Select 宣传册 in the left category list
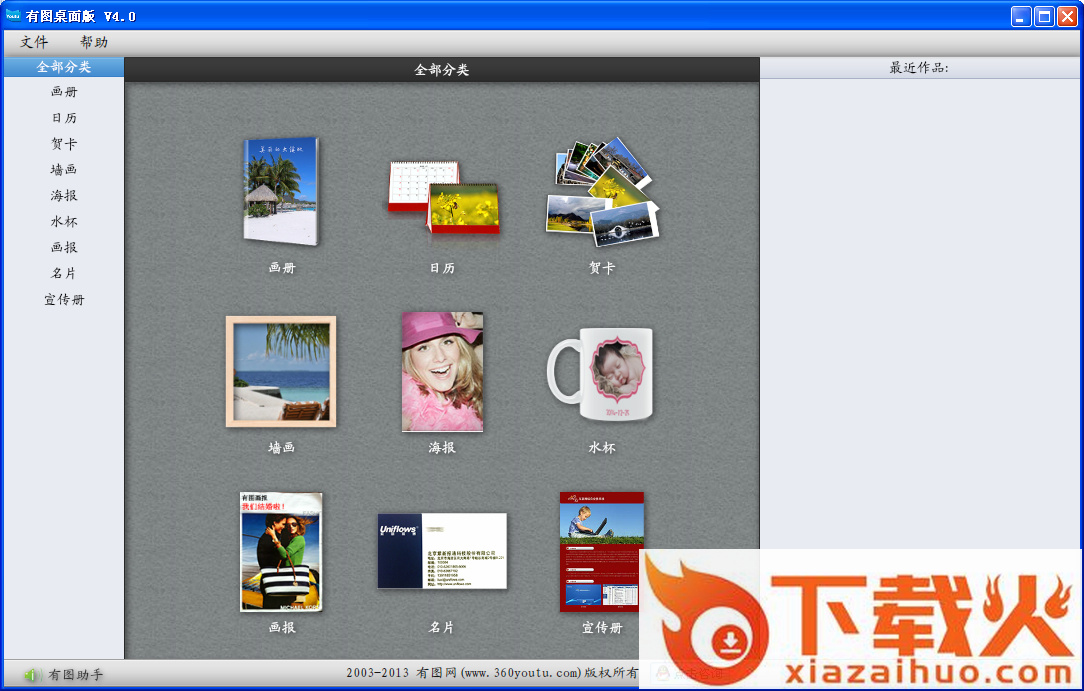Image resolution: width=1084 pixels, height=691 pixels. pos(64,300)
